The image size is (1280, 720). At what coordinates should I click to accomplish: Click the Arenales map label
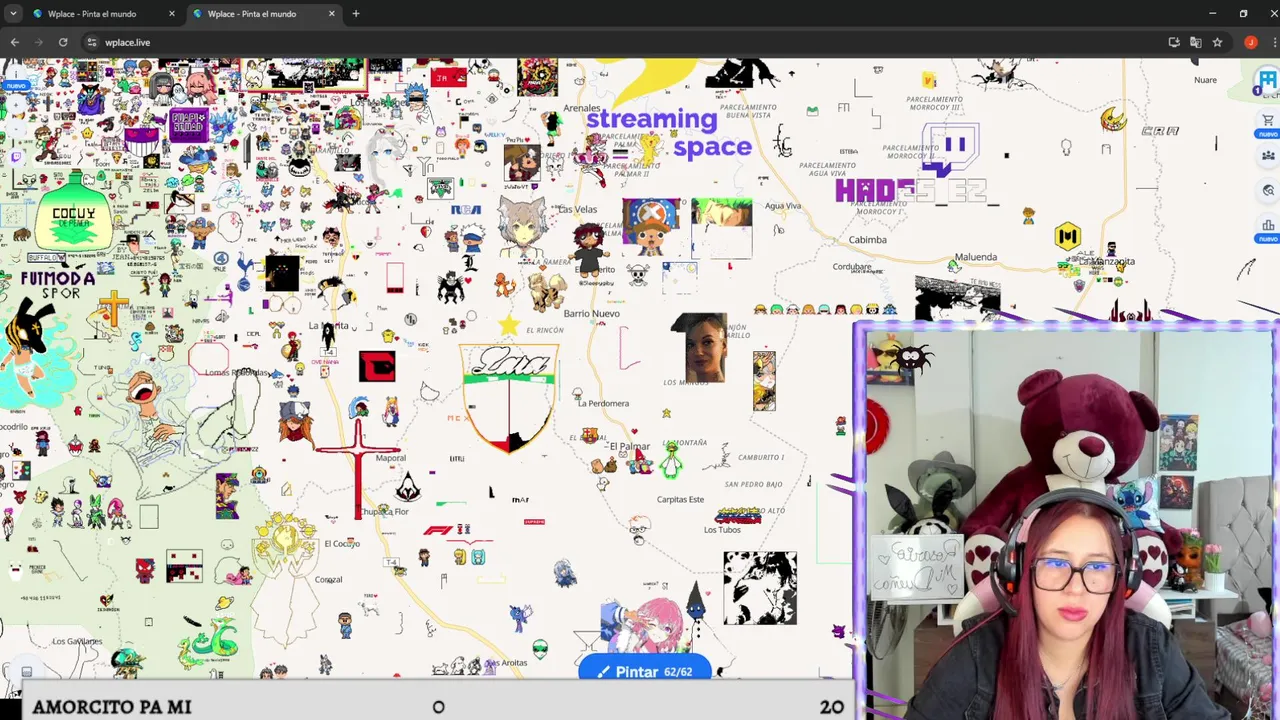(582, 108)
